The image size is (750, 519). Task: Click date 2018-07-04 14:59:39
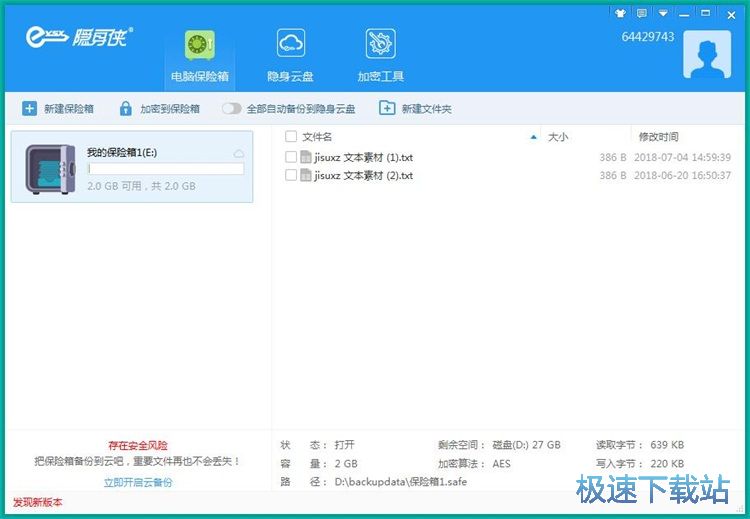pos(682,157)
